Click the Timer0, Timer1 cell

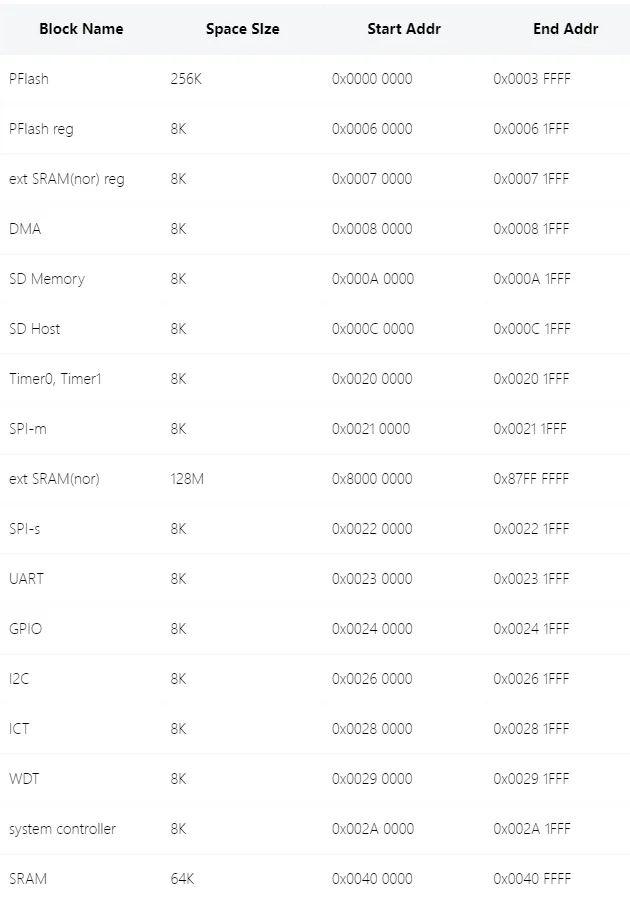[x=55, y=379]
